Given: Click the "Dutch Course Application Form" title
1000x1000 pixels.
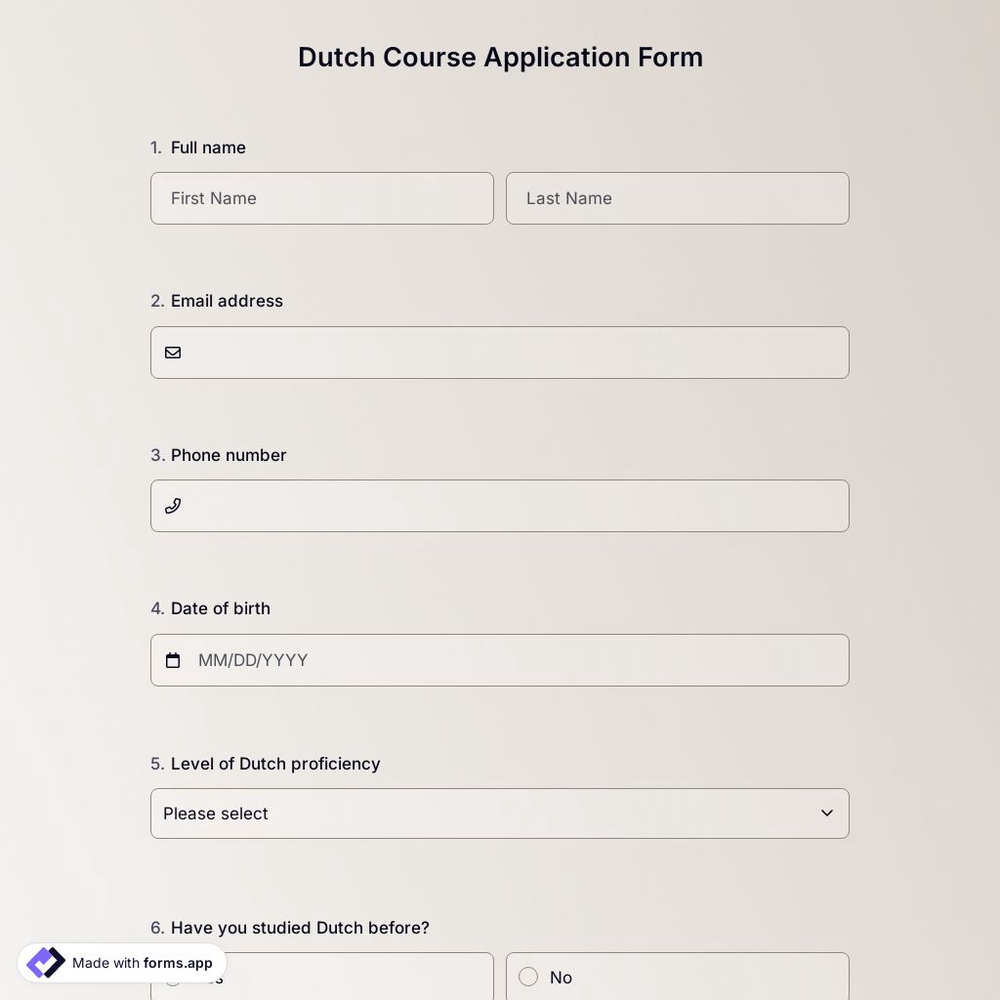Looking at the screenshot, I should [500, 57].
